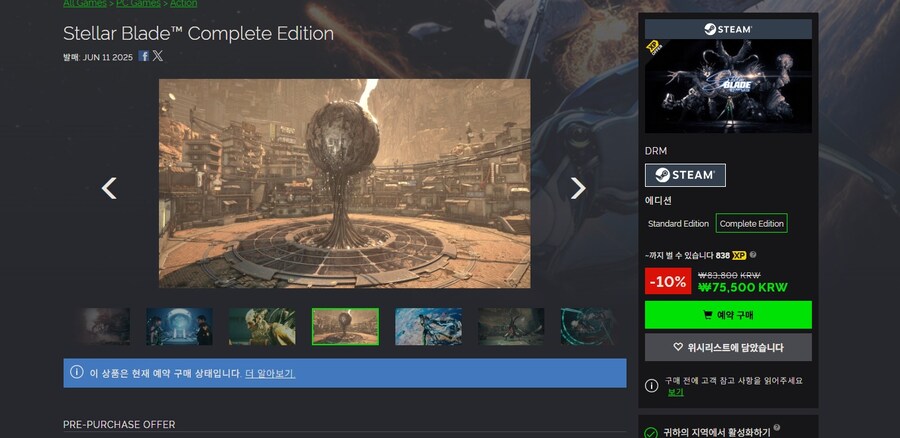Select the two-characters facing thumbnail
This screenshot has height=438, width=900.
pyautogui.click(x=179, y=327)
